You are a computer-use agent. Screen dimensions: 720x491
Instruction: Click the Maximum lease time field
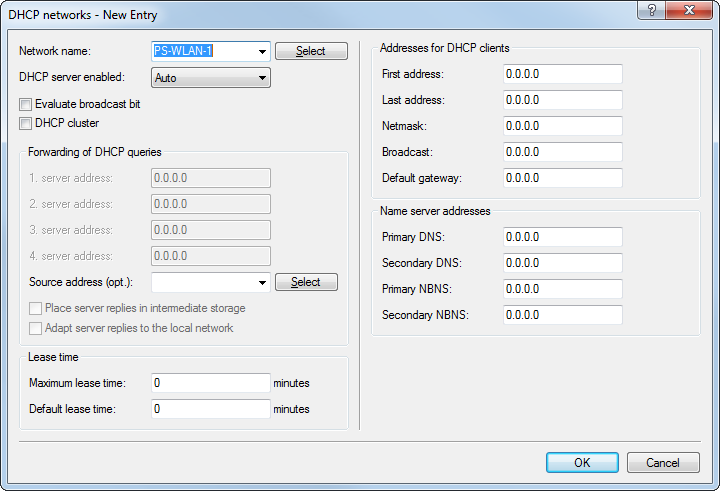pos(210,383)
